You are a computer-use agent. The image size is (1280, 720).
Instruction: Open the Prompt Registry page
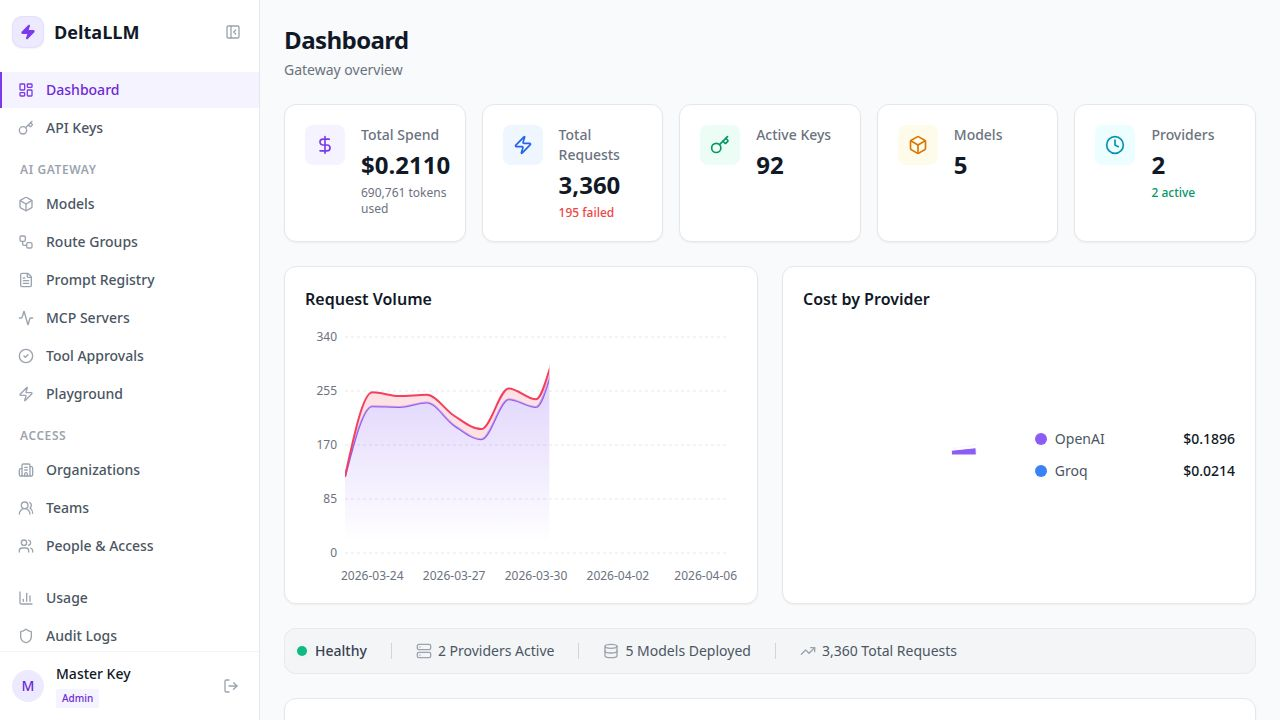coord(130,280)
